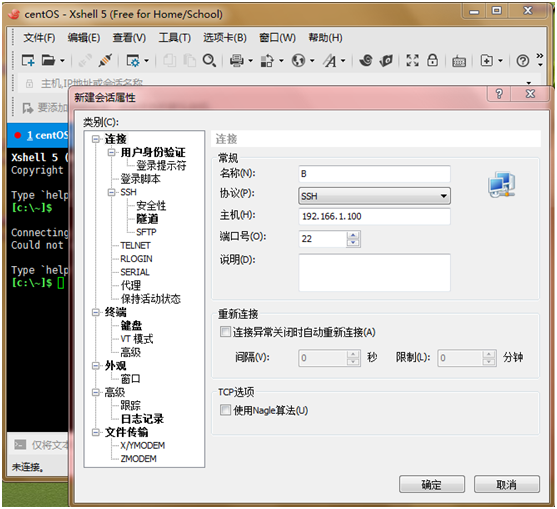Viewport: 557px width, 509px height.
Task: Open session properties gear icon
Action: click(133, 61)
